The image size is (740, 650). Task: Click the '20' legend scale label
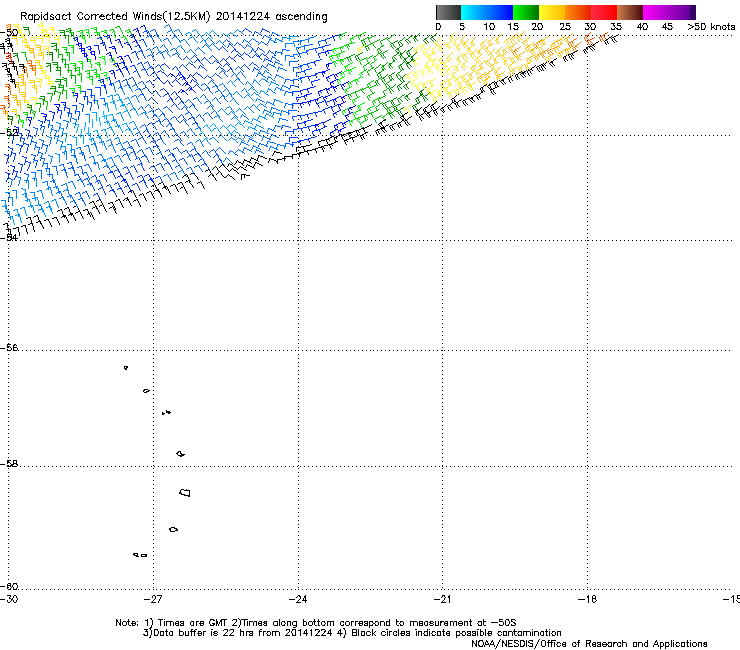pos(537,27)
